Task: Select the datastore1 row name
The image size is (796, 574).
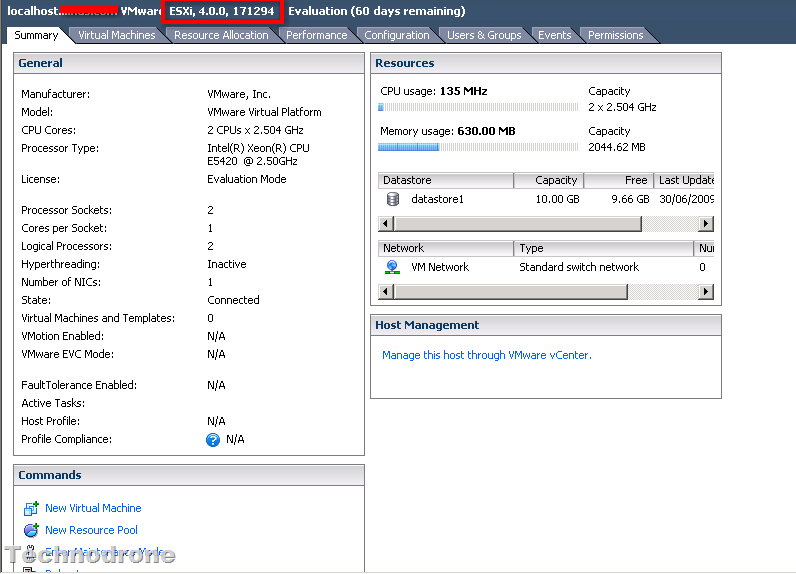Action: point(437,199)
